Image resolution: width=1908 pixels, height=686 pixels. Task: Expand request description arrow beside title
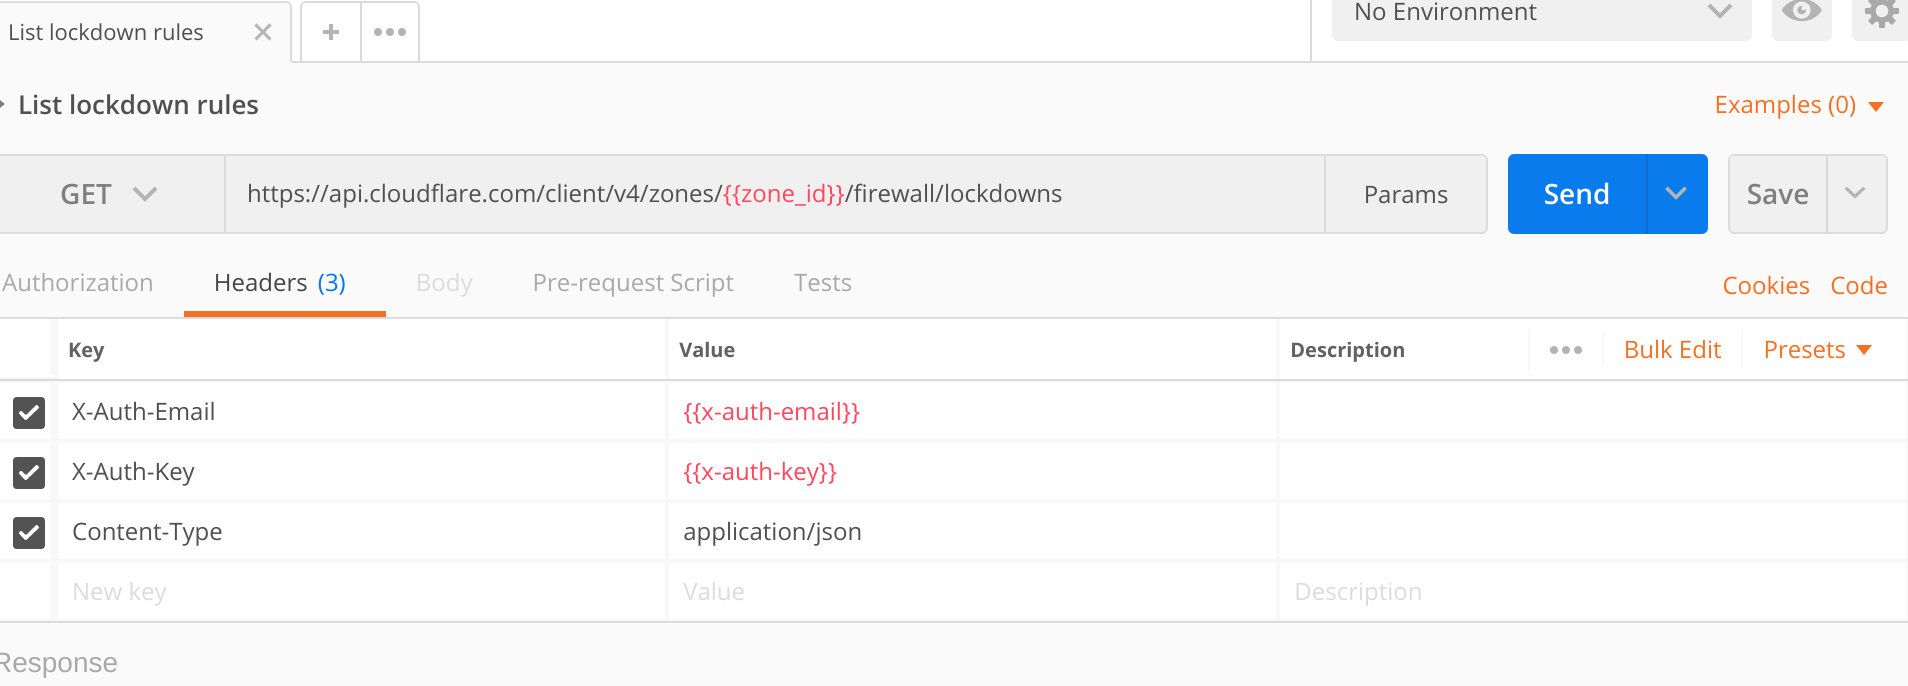pos(3,104)
